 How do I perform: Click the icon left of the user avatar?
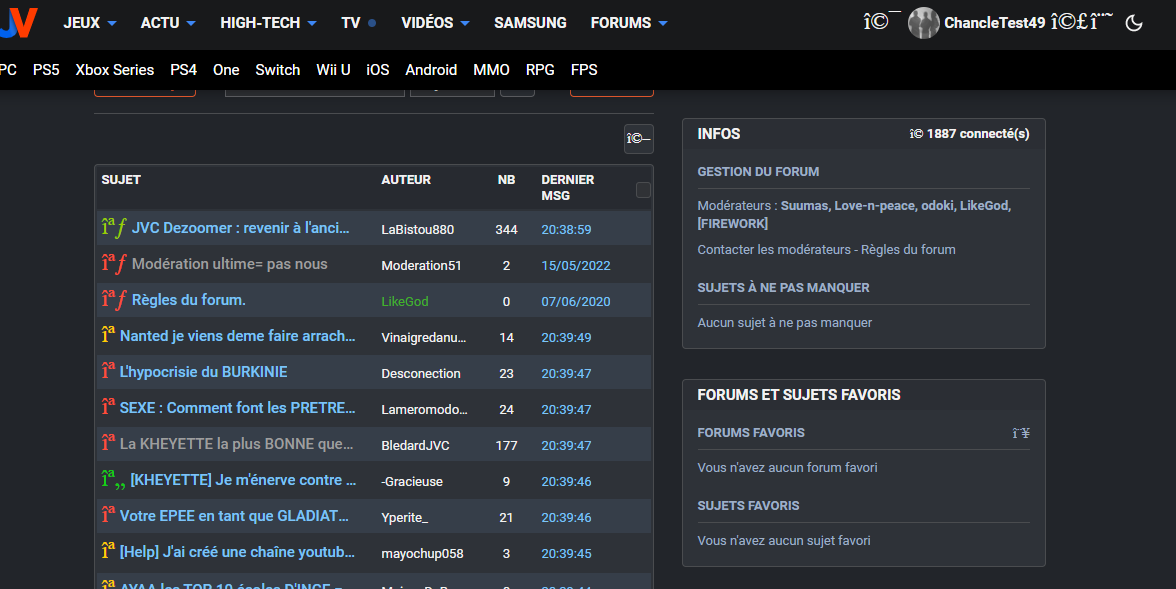tap(881, 23)
